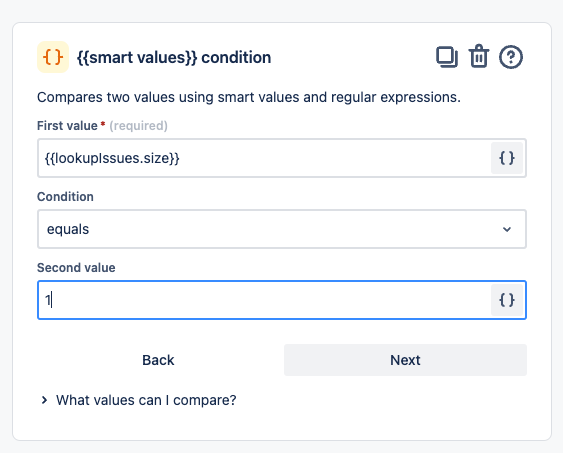
Task: Delete the condition with the trash icon
Action: point(479,56)
